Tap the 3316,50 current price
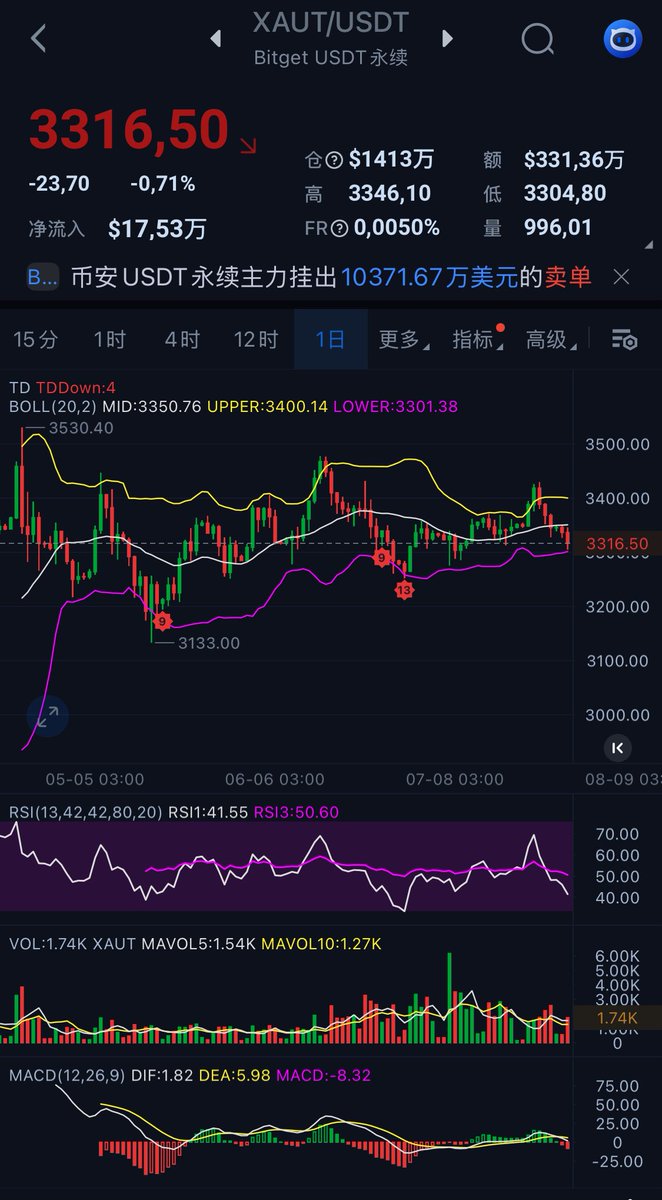The image size is (662, 1200). (129, 130)
